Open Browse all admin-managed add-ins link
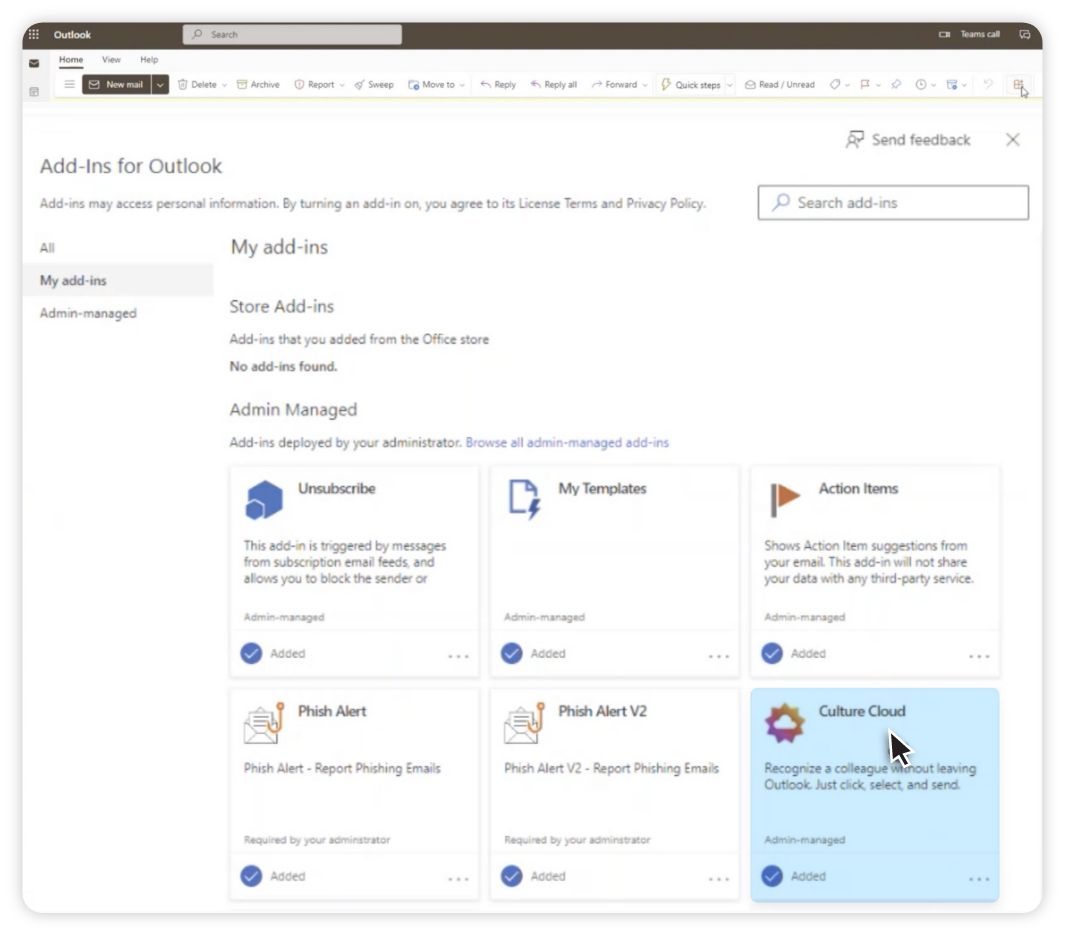This screenshot has width=1065, height=936. tap(567, 442)
